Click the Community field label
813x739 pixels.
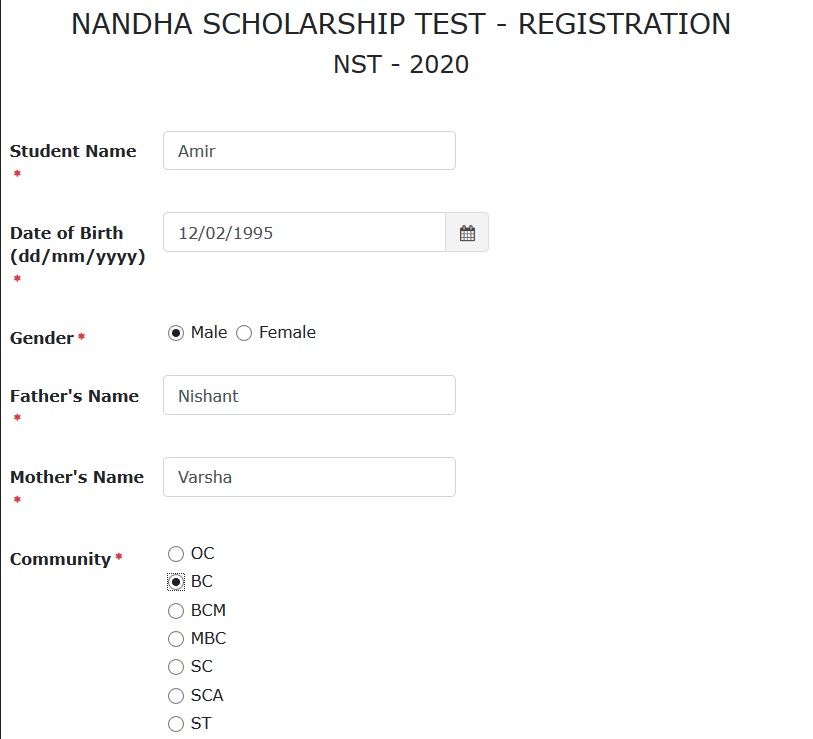(x=60, y=559)
